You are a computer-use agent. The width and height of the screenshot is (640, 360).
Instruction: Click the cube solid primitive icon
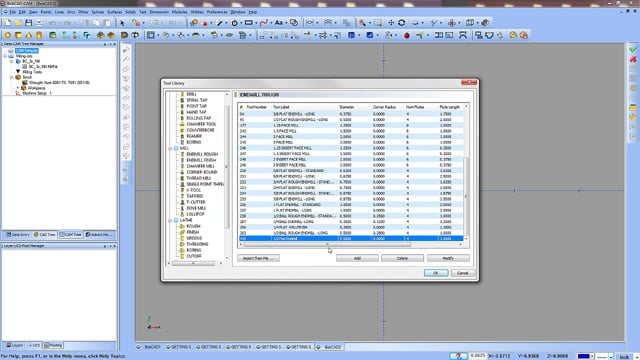(18, 35)
